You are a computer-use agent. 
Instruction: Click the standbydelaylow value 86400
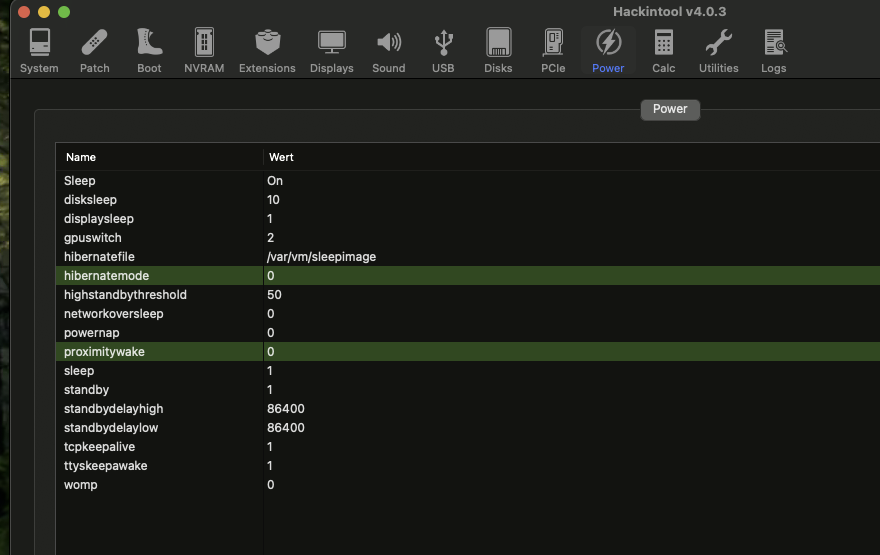click(x=286, y=428)
